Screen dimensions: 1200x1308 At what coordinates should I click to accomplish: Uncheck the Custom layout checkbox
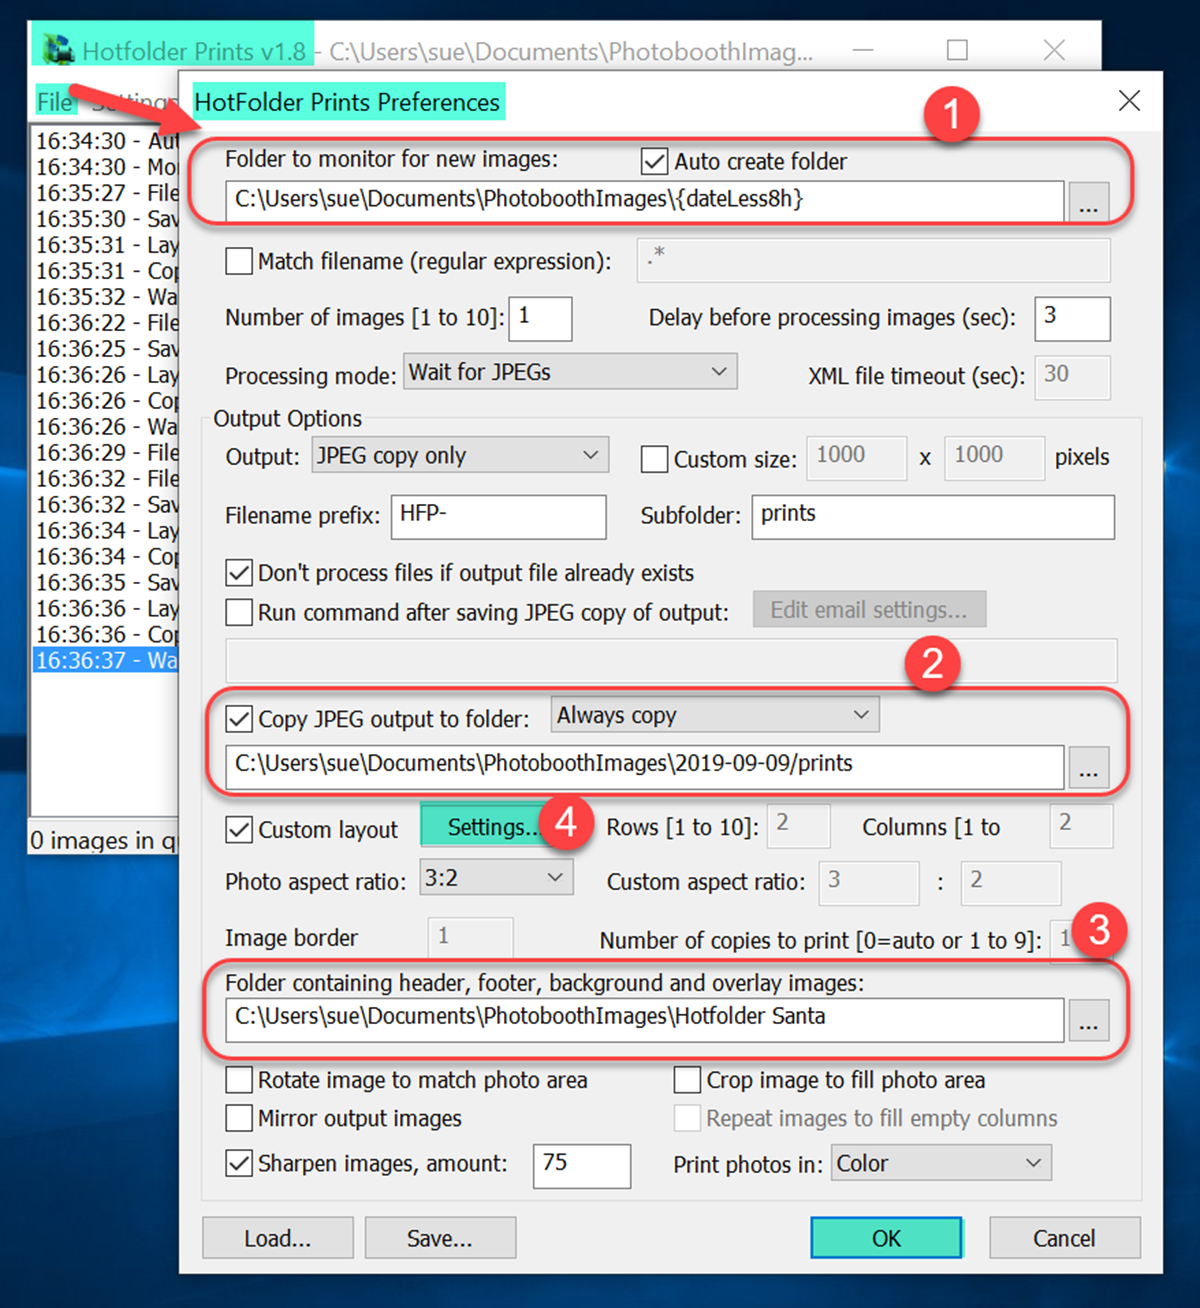239,829
